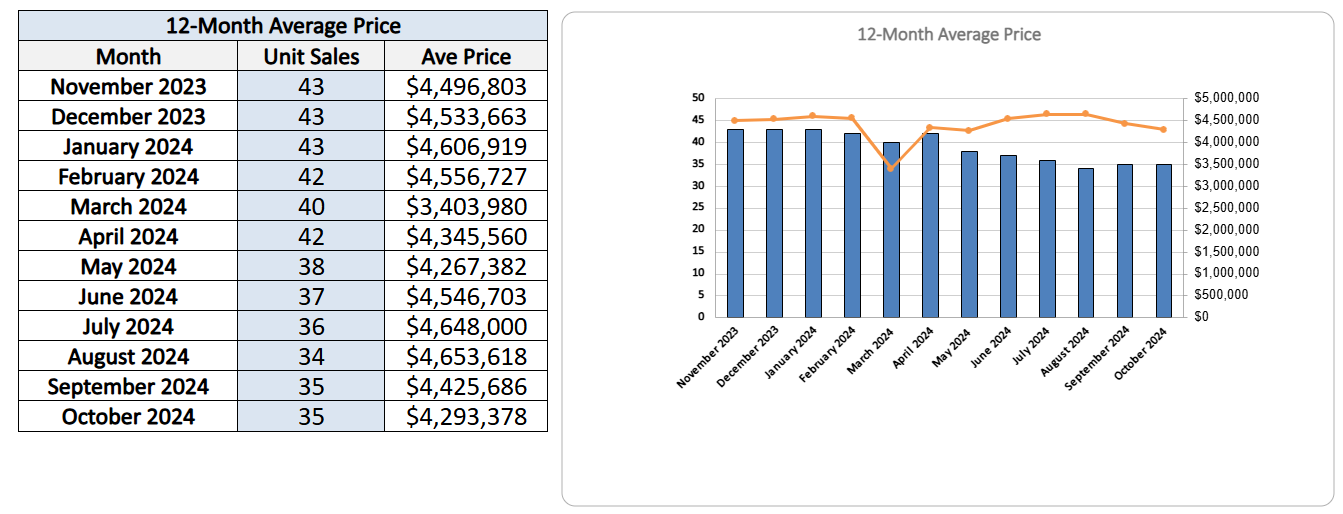Click the chart title "12-Month Average Price"
Viewport: 1343px width, 514px height.
(949, 35)
